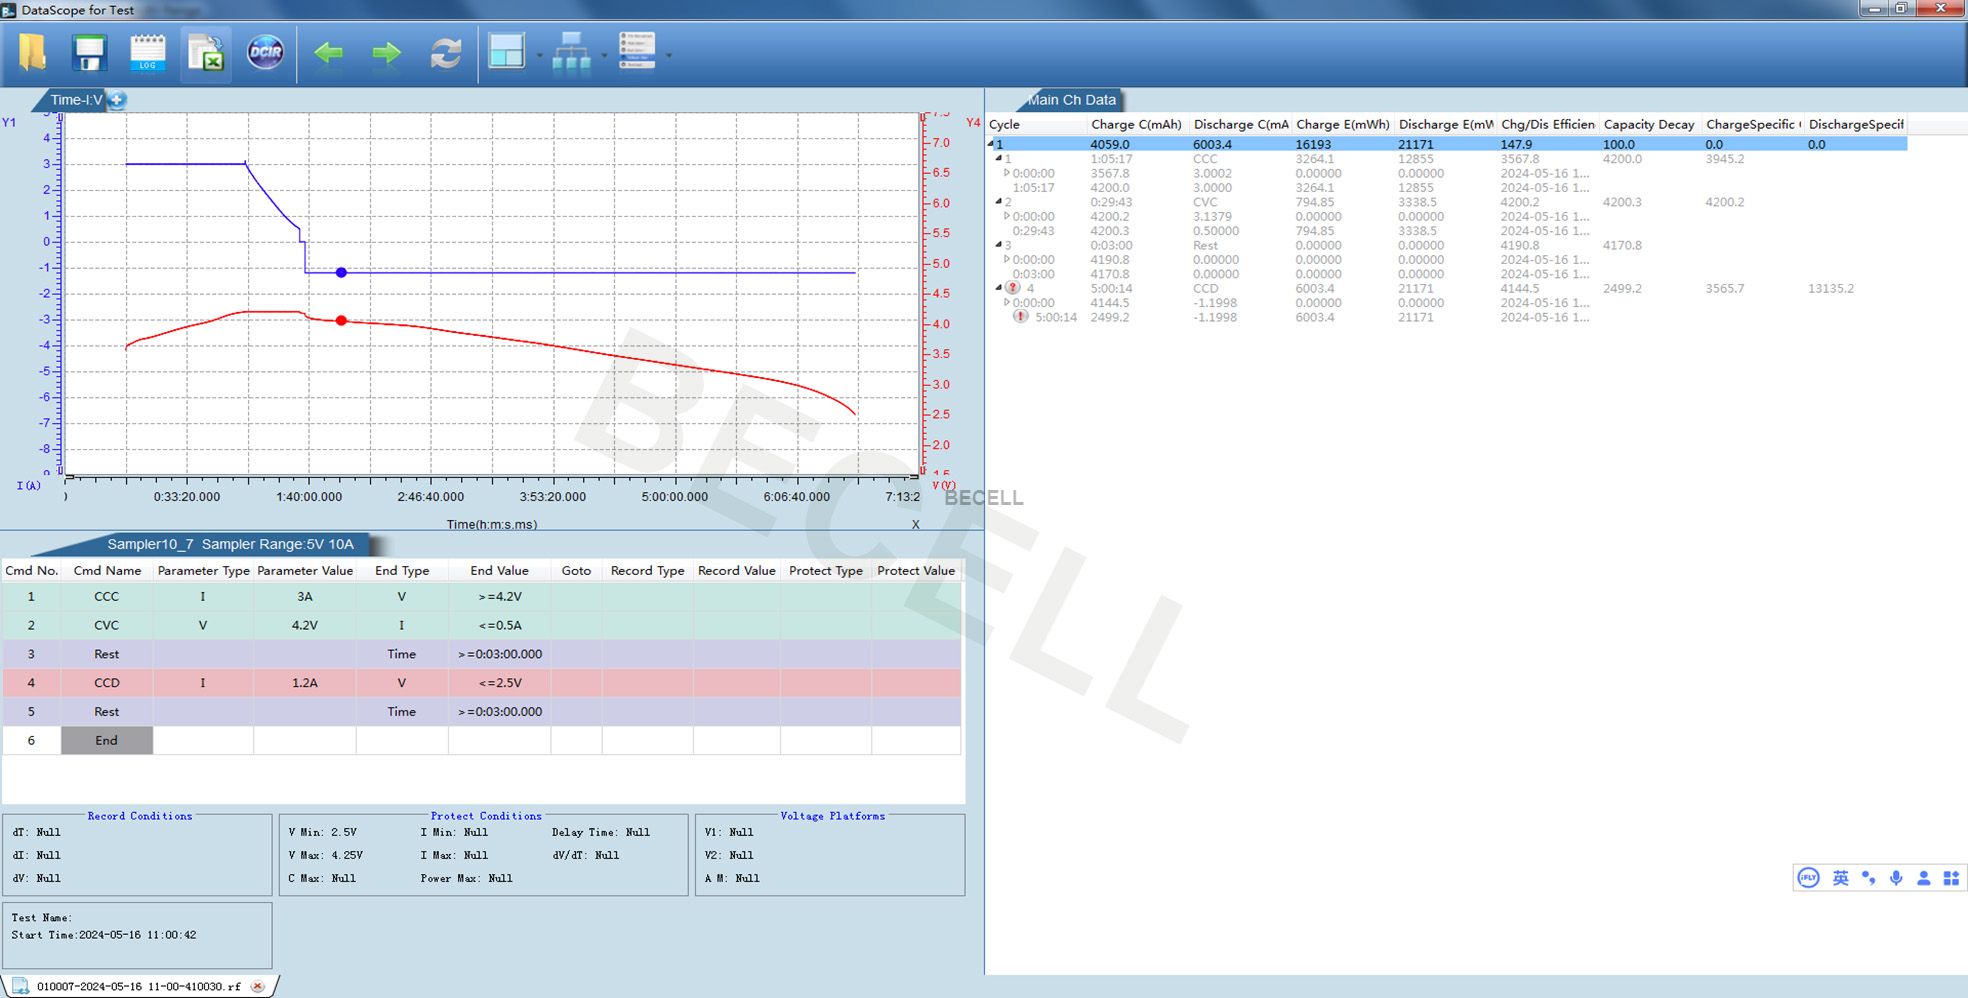Click the '1.2A' parameter value cell
Screen dimensions: 1968x998
pyautogui.click(x=305, y=683)
